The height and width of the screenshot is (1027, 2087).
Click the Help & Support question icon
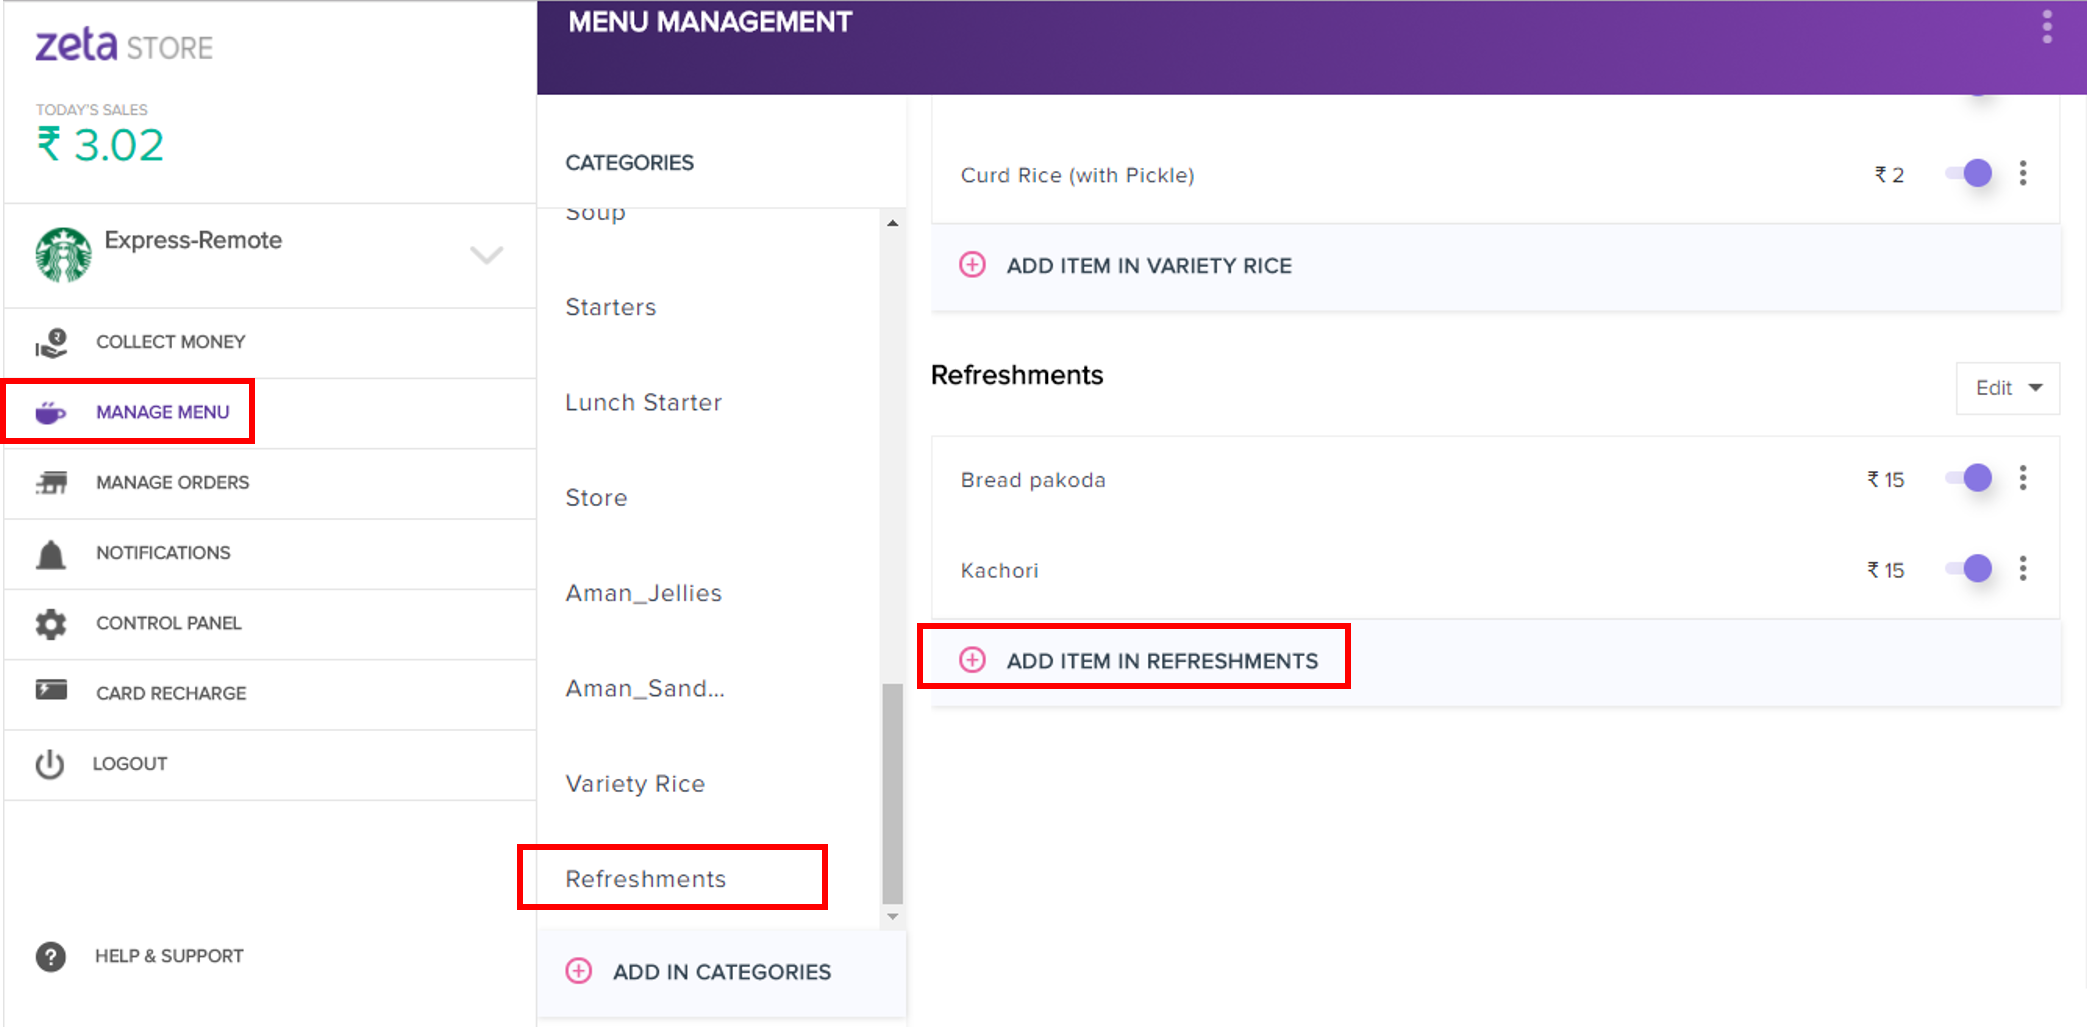[50, 957]
